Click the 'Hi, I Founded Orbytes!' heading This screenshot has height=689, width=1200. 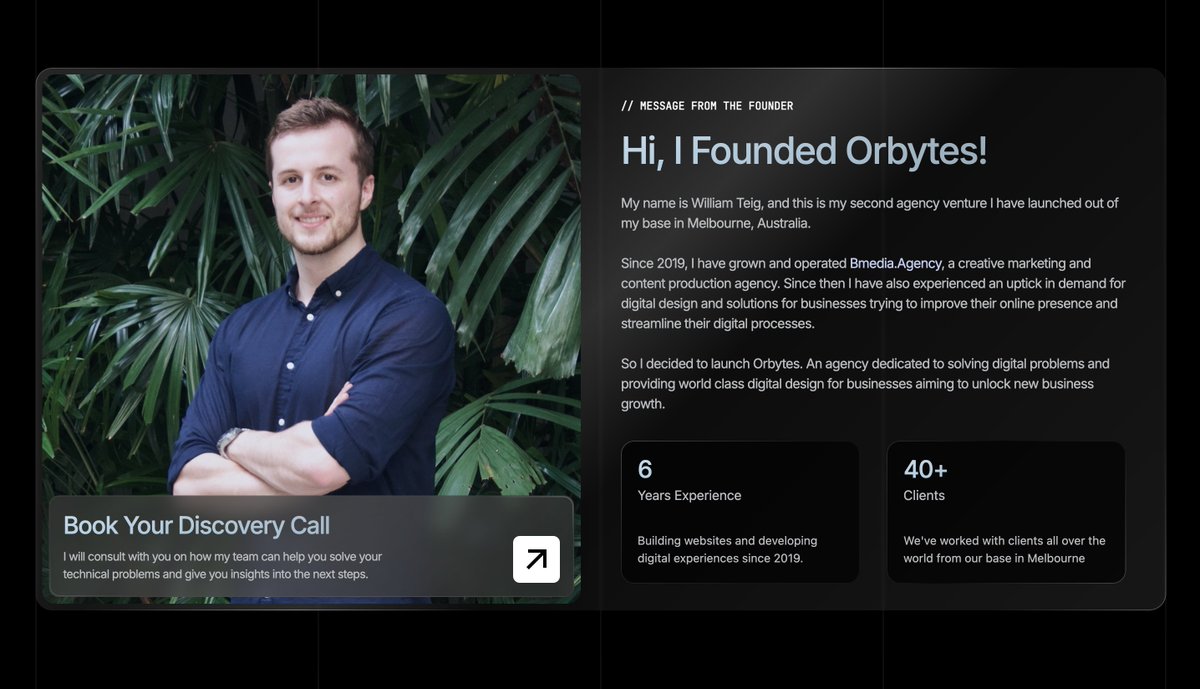tap(804, 151)
